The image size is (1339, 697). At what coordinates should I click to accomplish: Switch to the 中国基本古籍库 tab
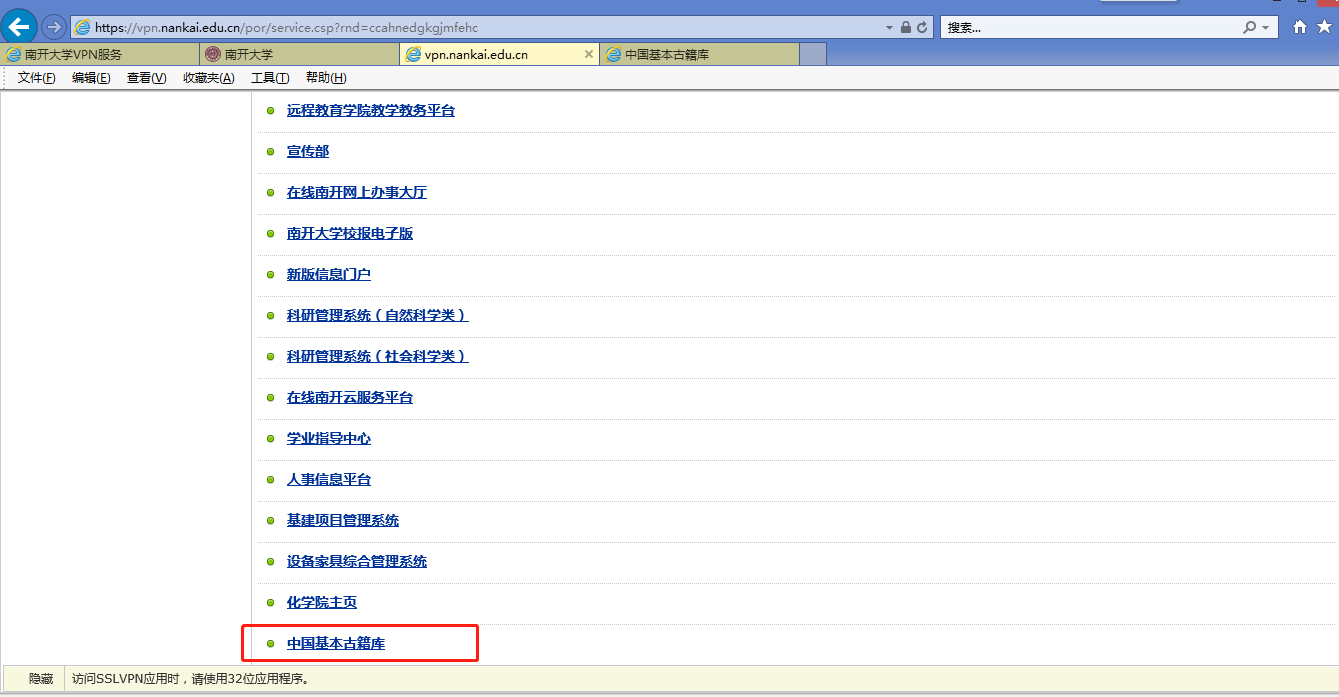pos(700,55)
